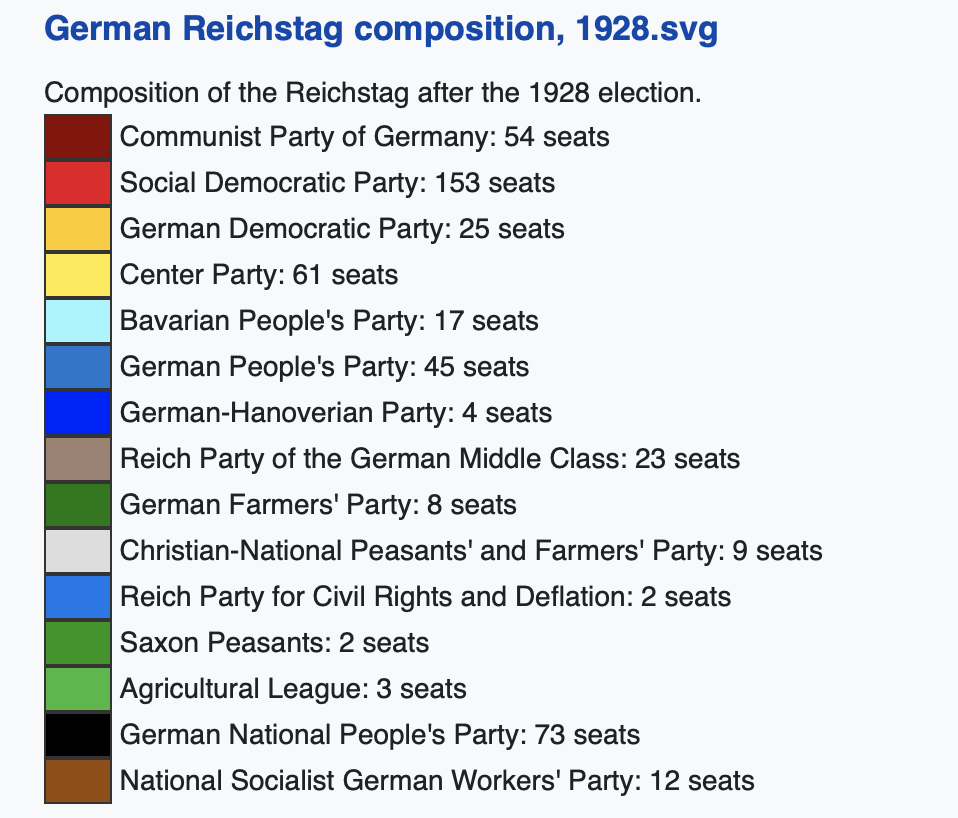
Task: Select the light gray Christian-National Peasants' swatch
Action: pyautogui.click(x=78, y=551)
